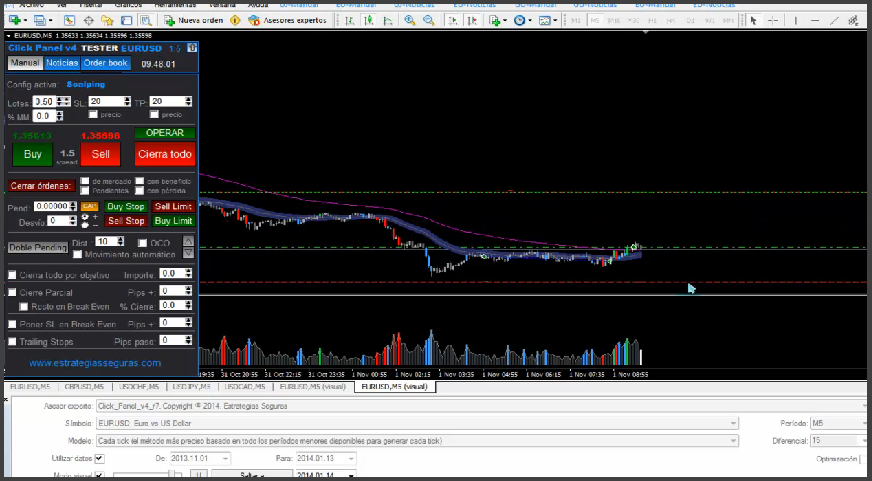Expand the Modelo dropdown list

click(733, 439)
